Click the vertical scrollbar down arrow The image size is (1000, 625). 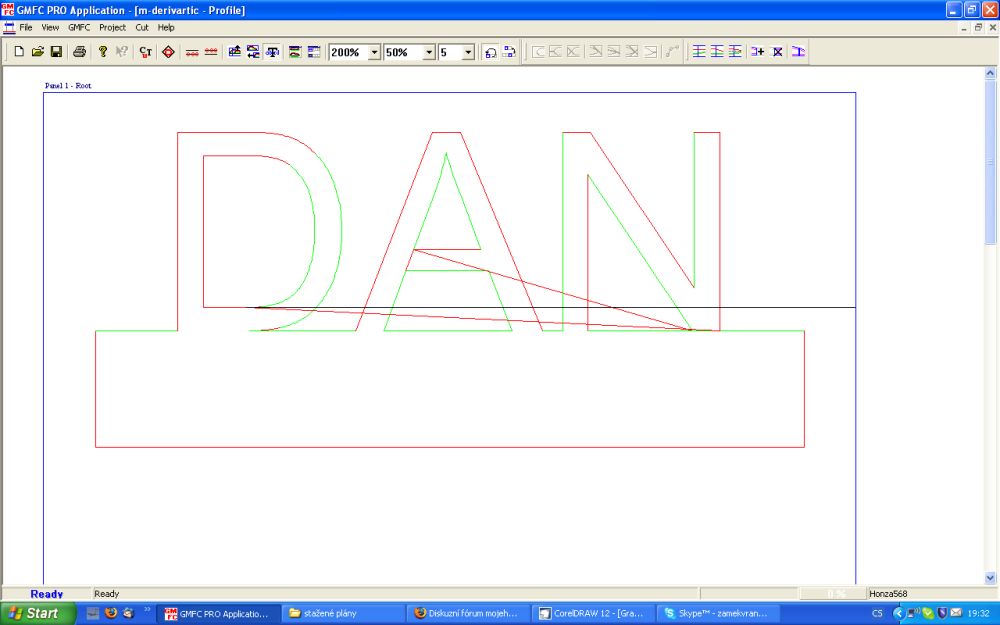991,577
